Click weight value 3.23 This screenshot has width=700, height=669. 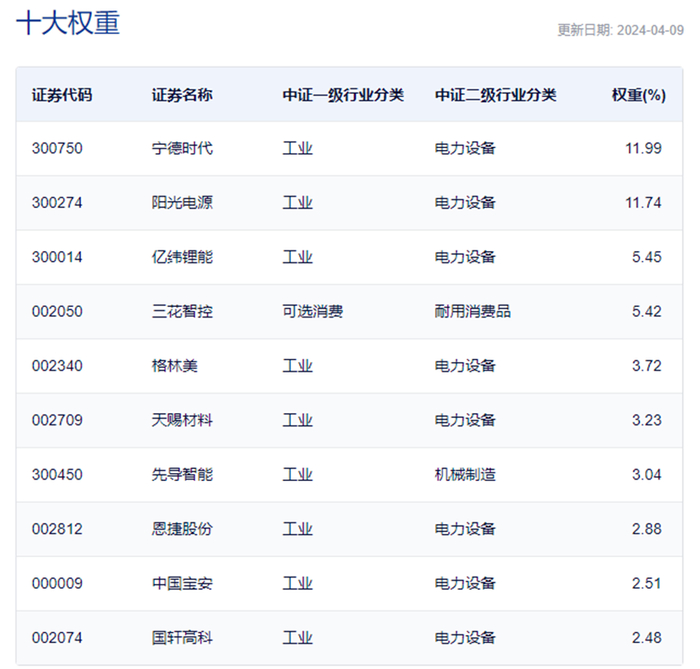click(646, 420)
